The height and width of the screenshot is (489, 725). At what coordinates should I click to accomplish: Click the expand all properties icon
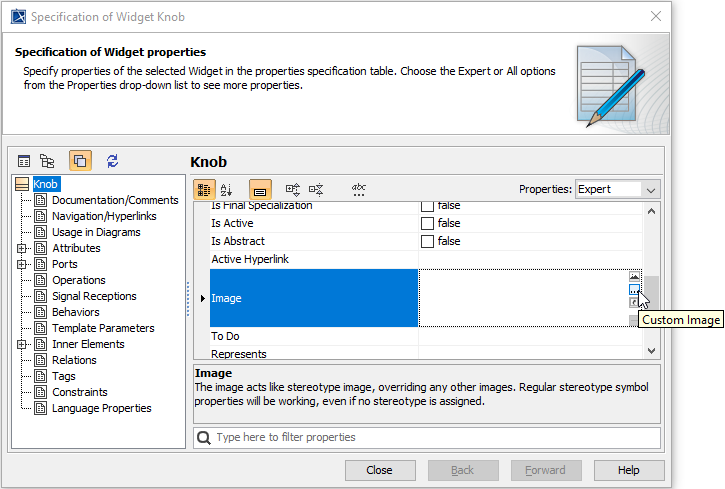293,189
